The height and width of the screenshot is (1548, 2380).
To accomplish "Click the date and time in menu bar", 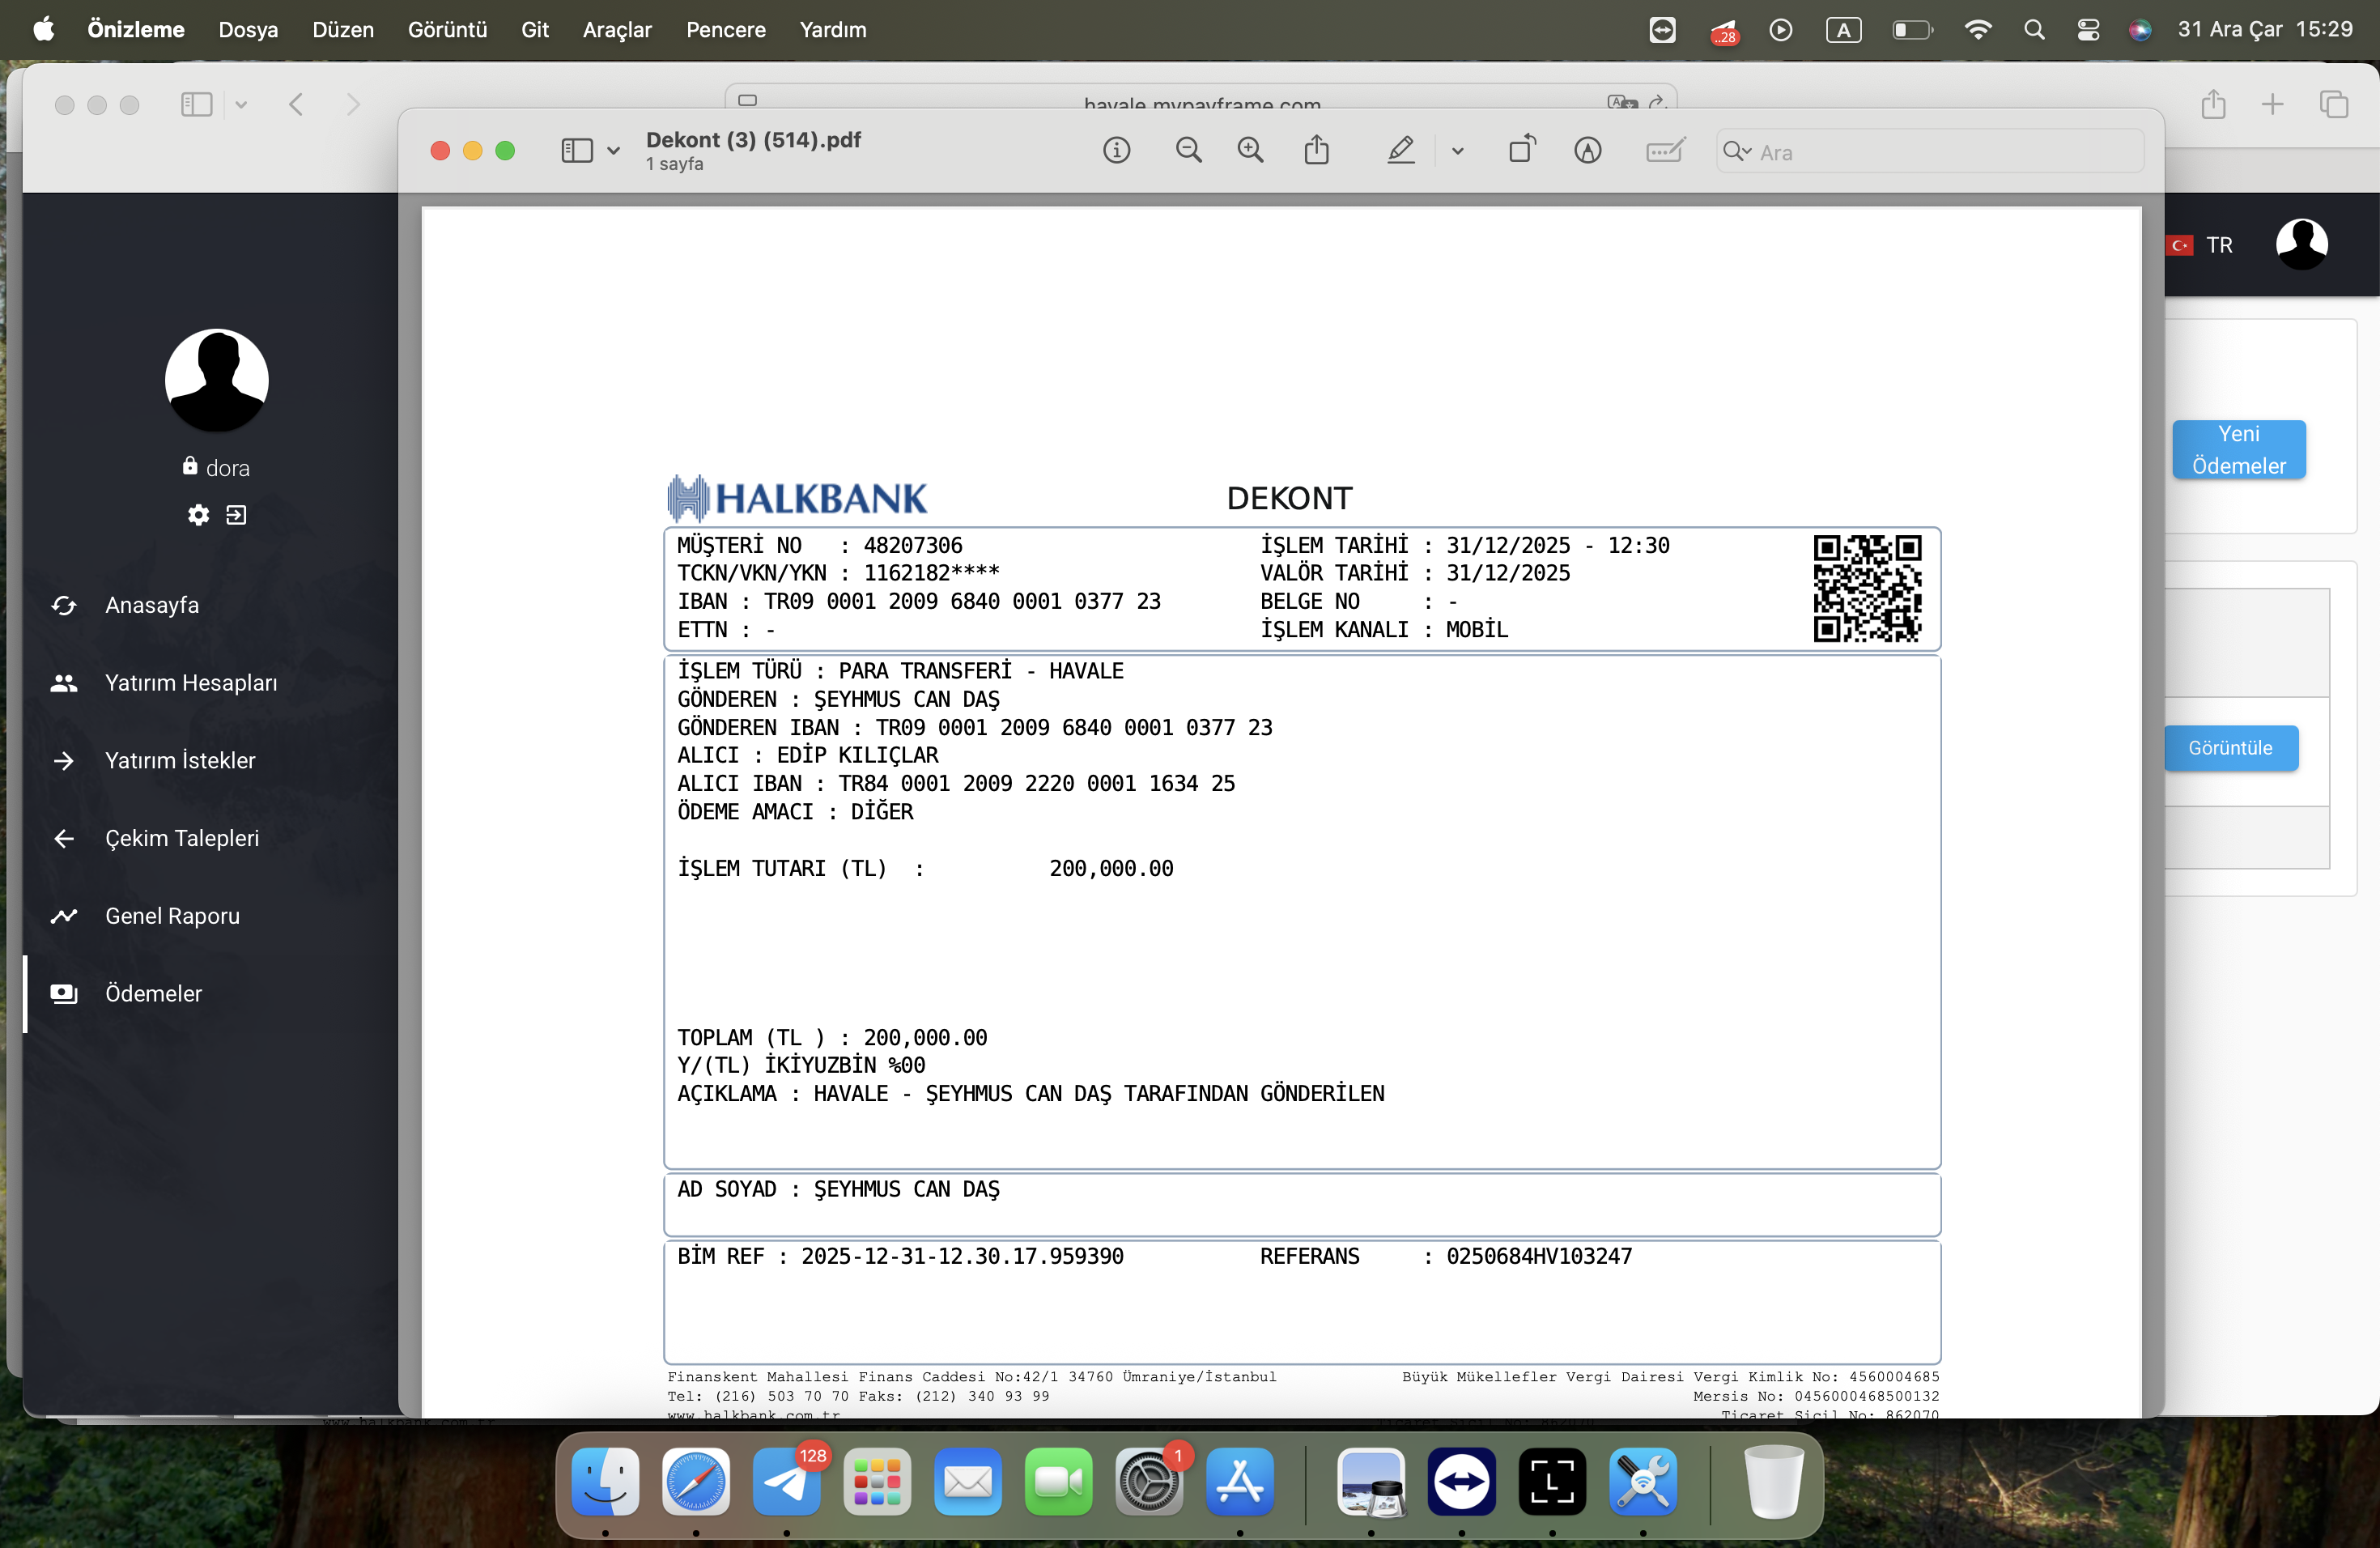I will pyautogui.click(x=2265, y=30).
